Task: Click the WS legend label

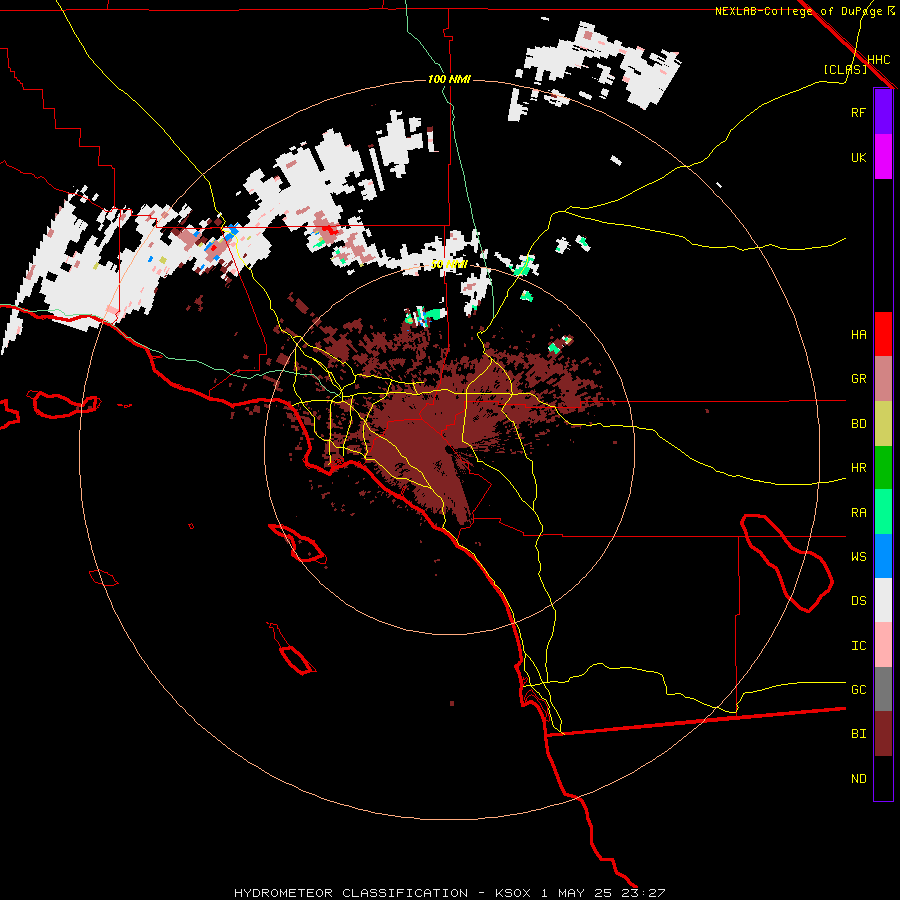Action: [858, 557]
